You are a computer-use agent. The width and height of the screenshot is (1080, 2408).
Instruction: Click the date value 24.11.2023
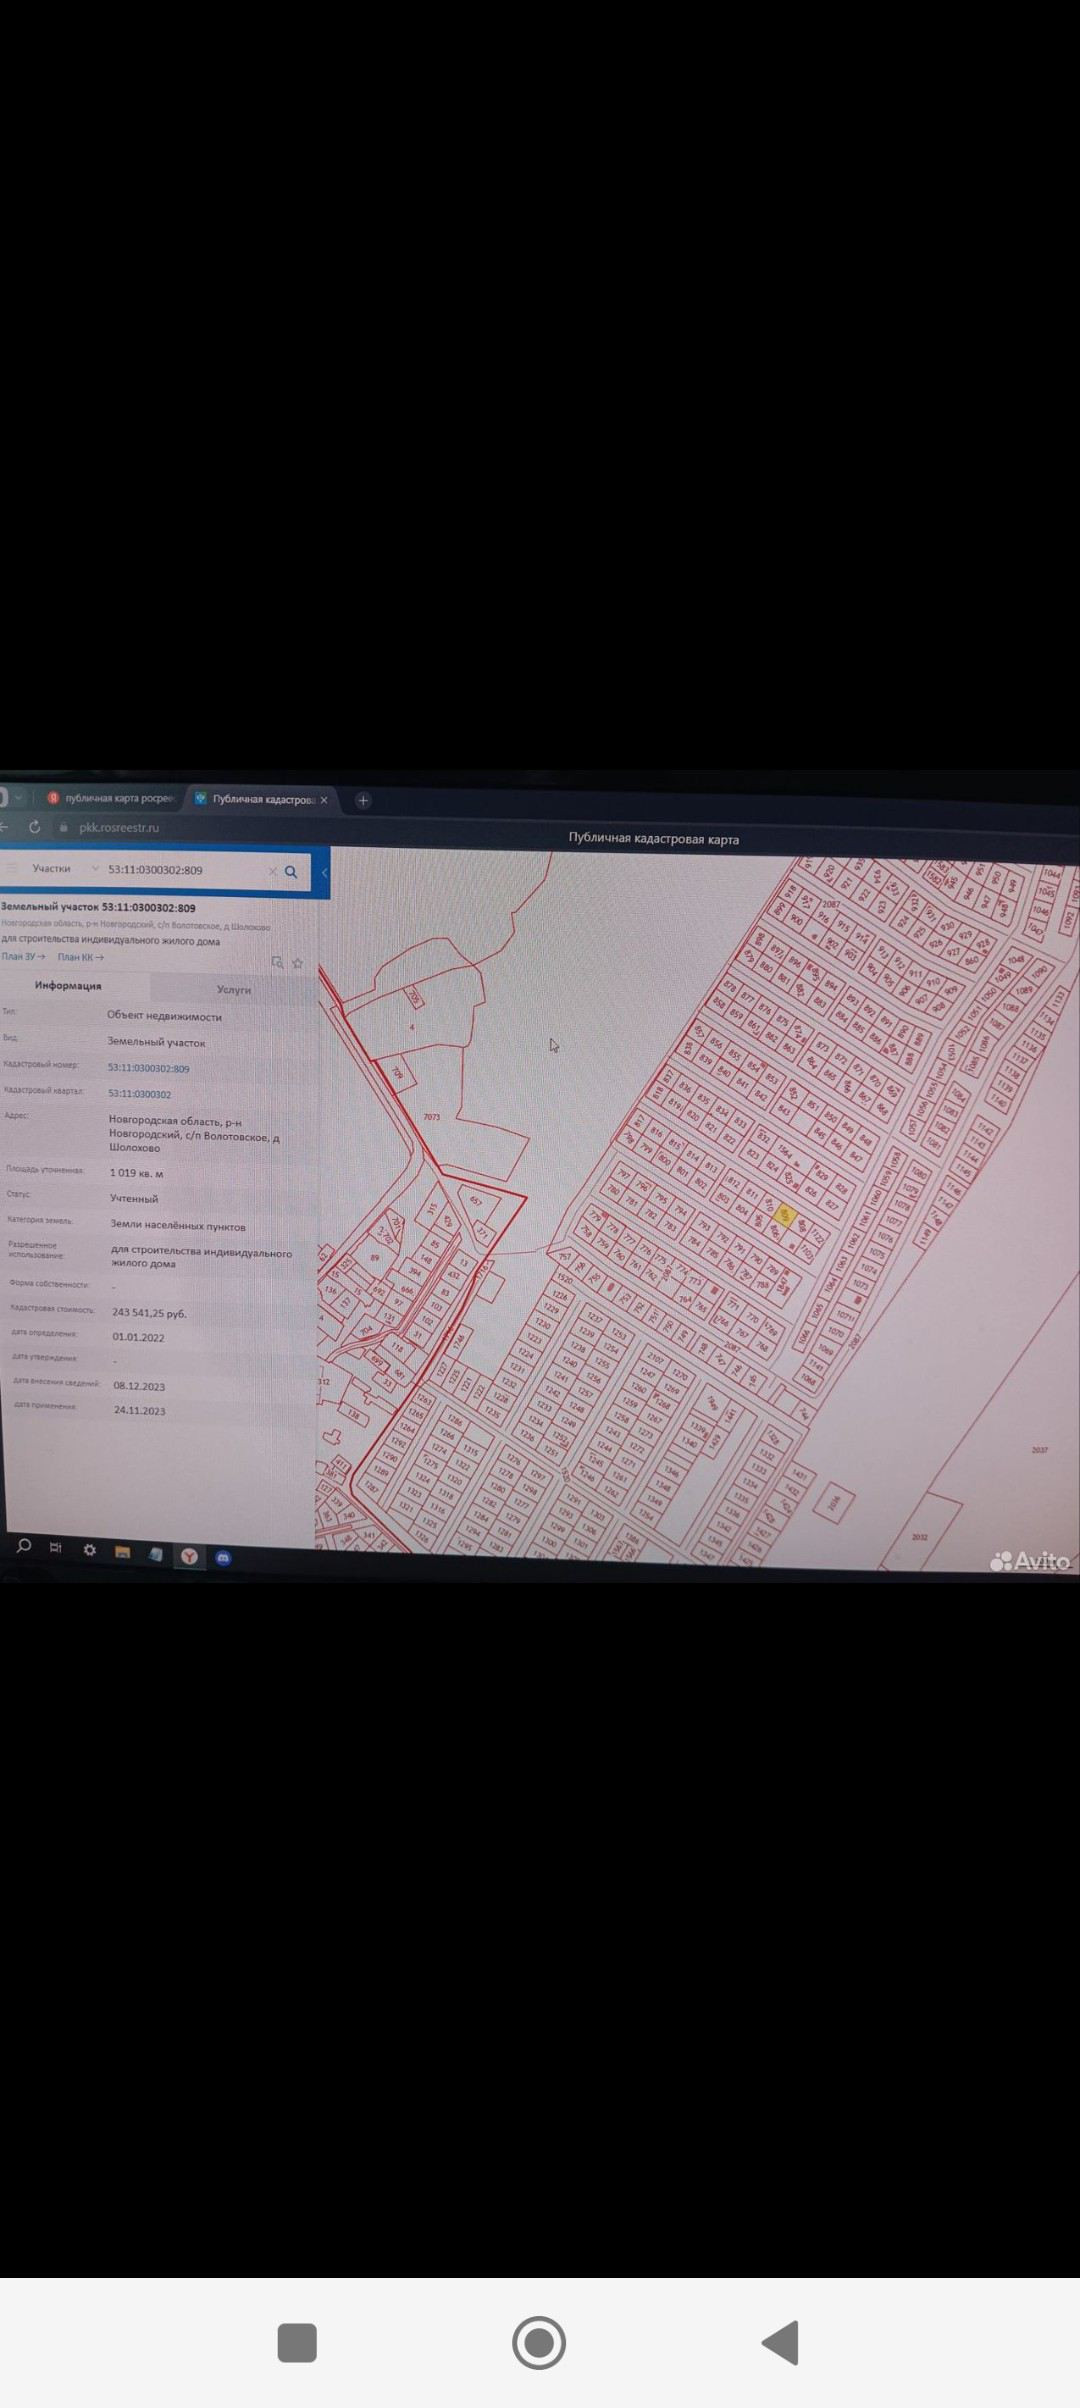pyautogui.click(x=140, y=1410)
